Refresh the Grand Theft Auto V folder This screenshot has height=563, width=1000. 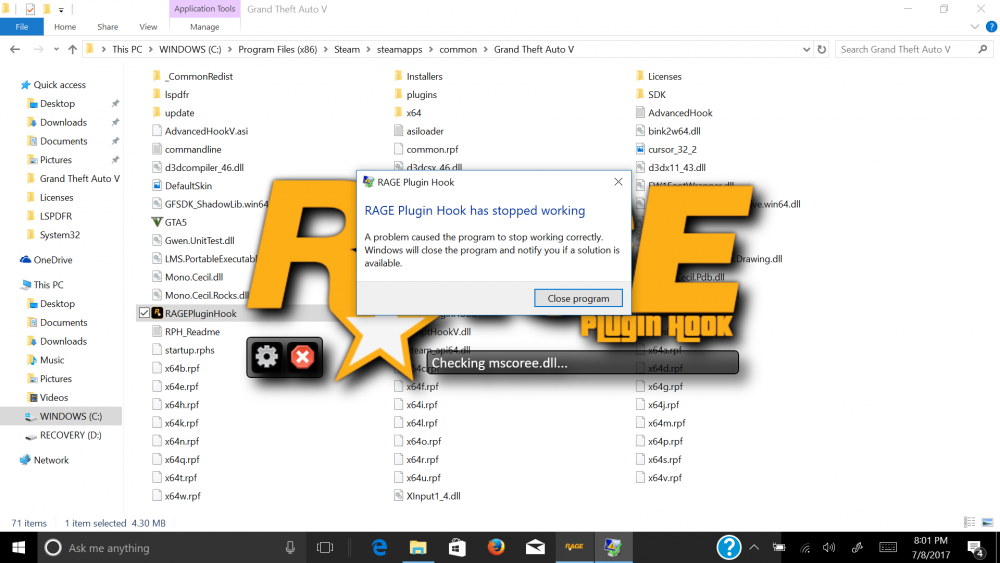[821, 49]
